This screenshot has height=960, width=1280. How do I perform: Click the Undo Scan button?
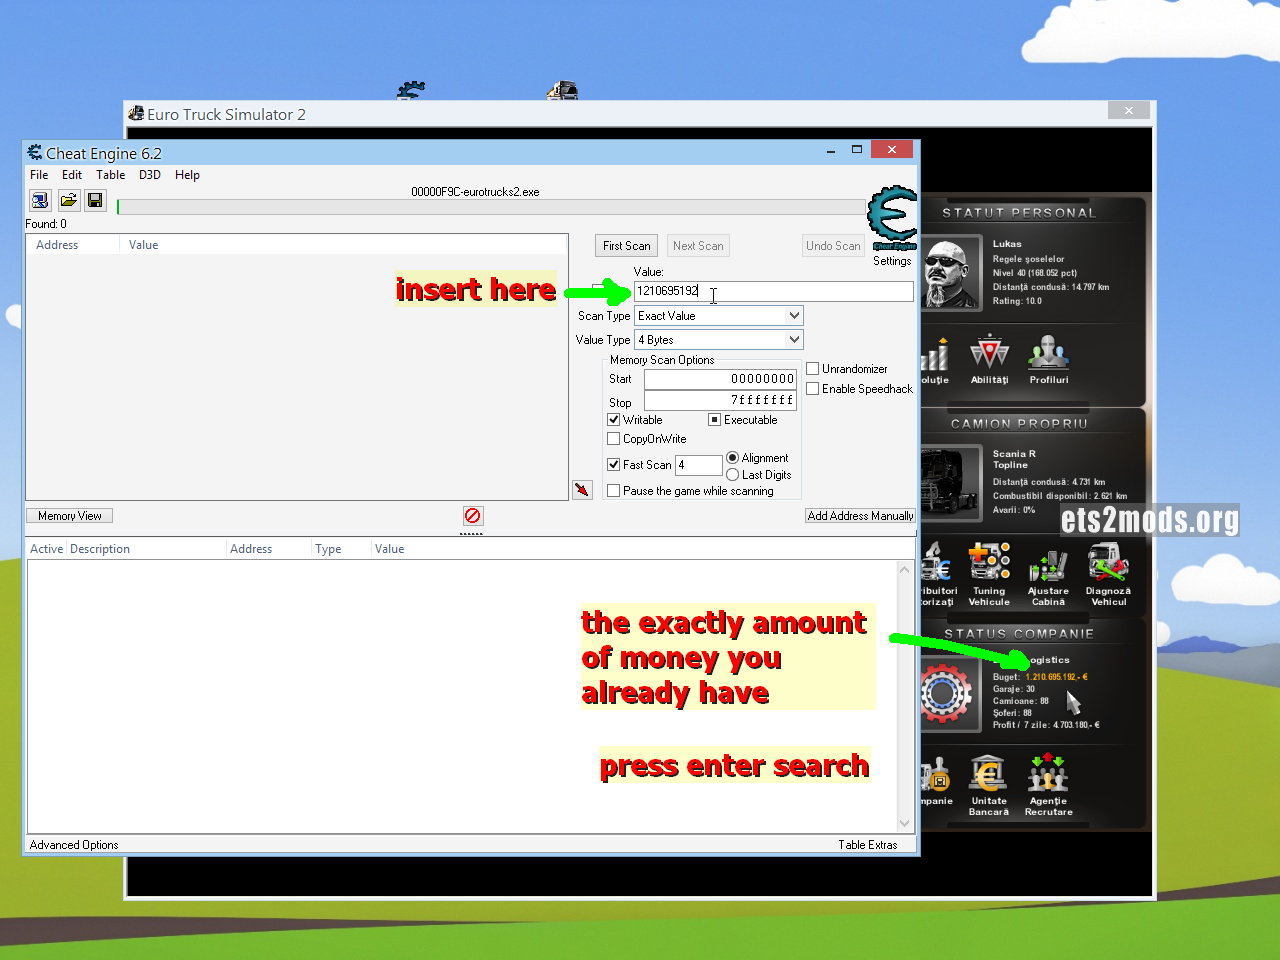(833, 246)
